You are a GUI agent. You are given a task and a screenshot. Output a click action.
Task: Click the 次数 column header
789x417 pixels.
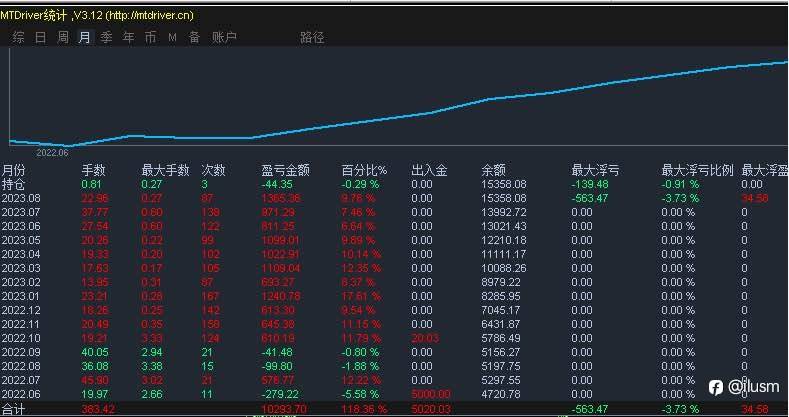click(x=213, y=170)
